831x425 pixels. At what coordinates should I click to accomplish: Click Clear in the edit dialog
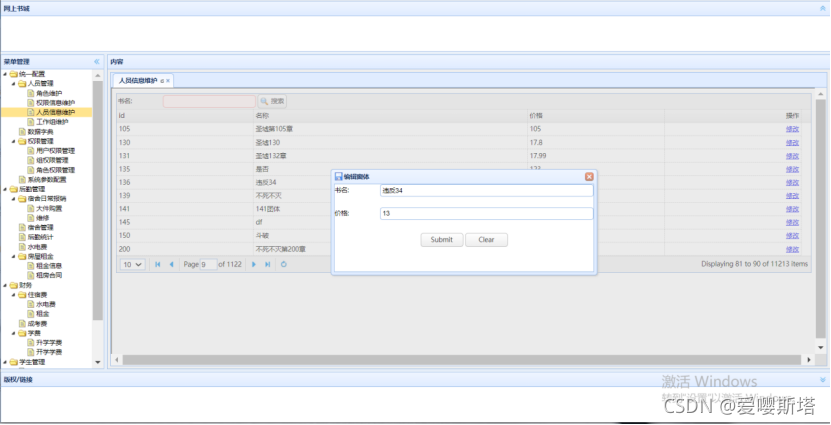487,240
